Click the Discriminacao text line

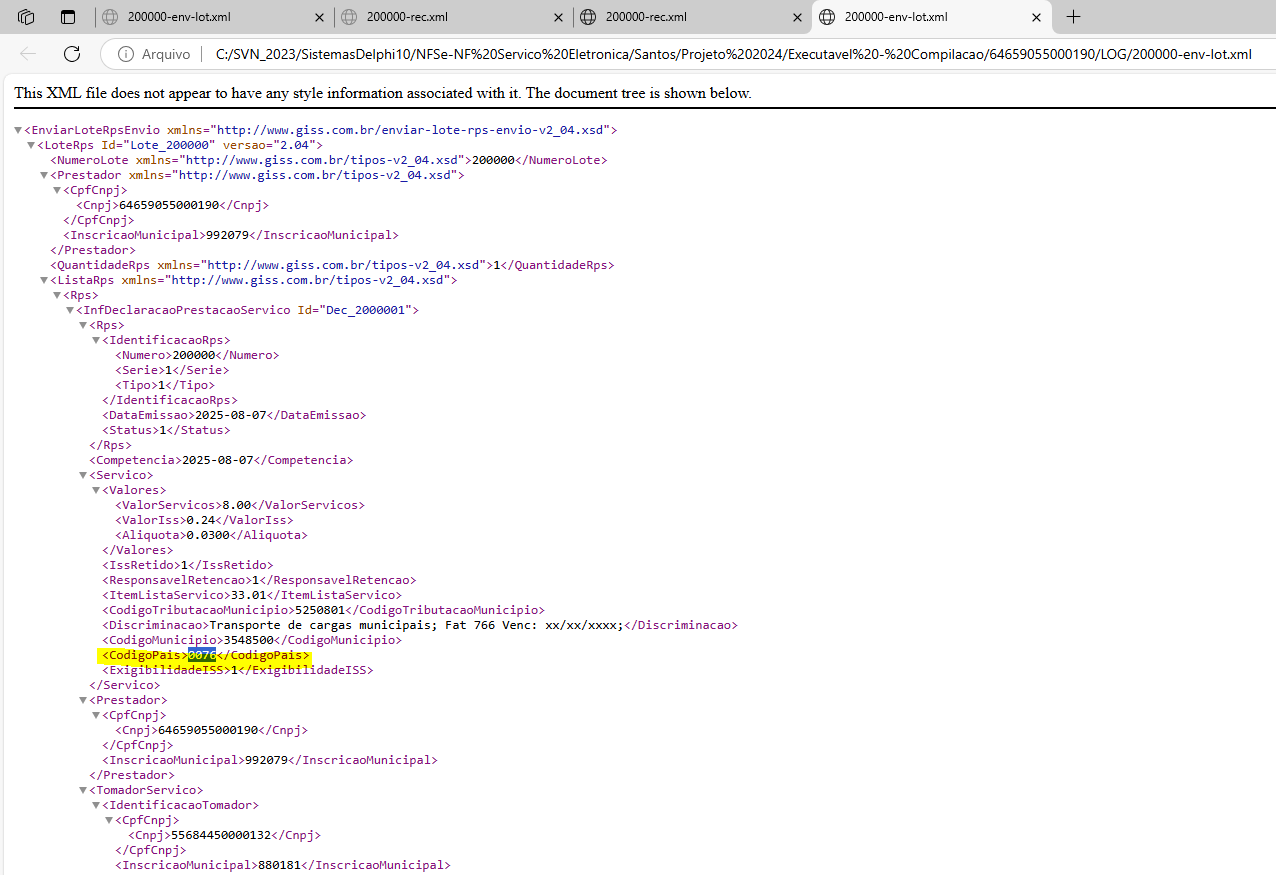420,625
